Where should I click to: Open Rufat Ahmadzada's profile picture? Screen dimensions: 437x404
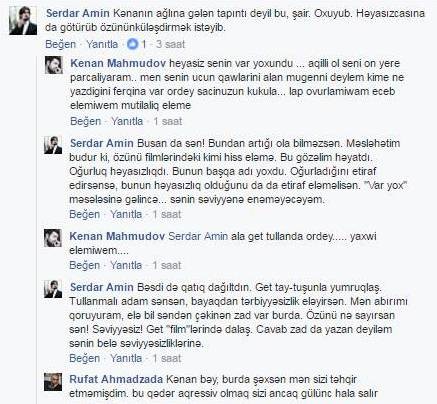[53, 382]
